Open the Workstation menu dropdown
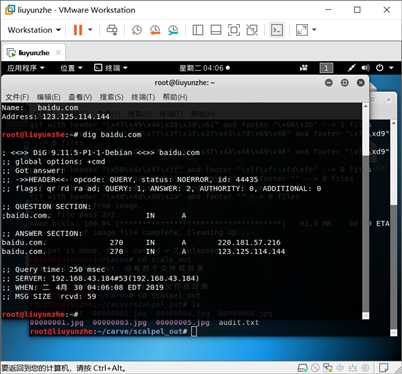Screen dimensions: 402x374 (x=34, y=30)
